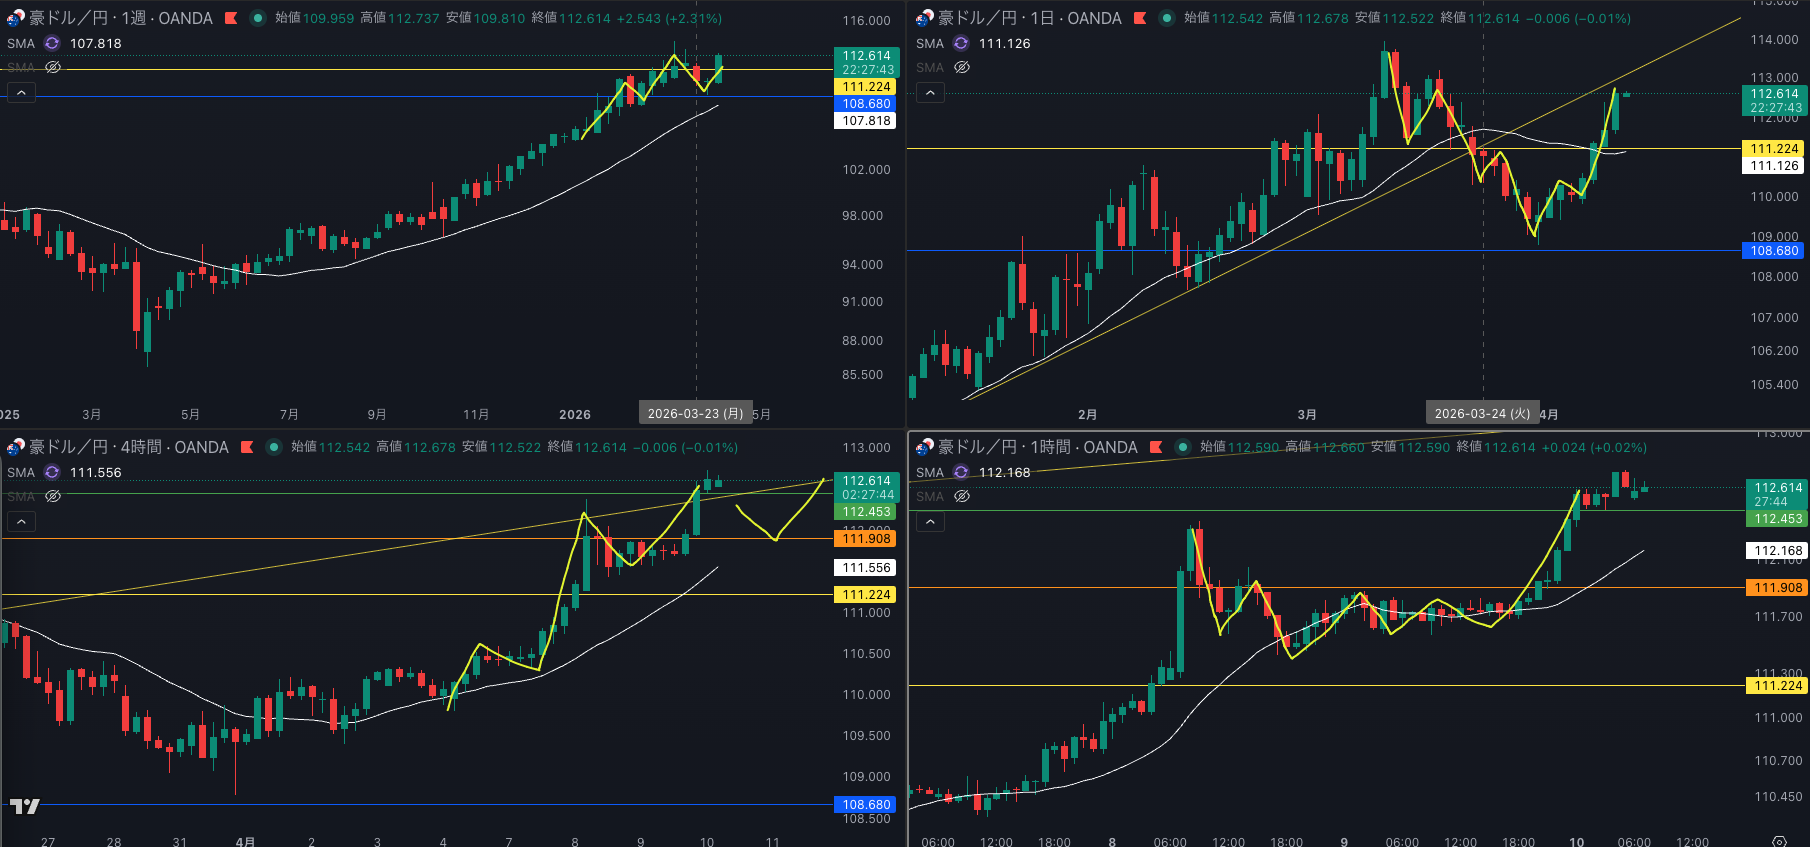The width and height of the screenshot is (1810, 847).
Task: Click SMA refresh icon on 1-hour chart
Action: [961, 472]
